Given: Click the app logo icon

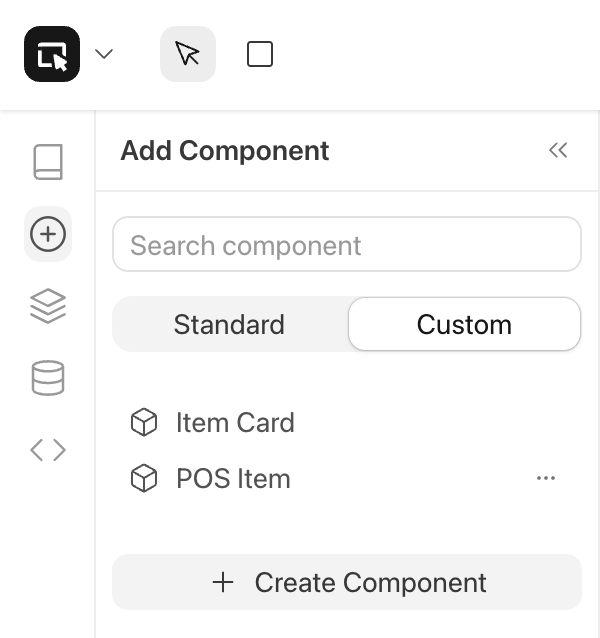Looking at the screenshot, I should click(52, 54).
